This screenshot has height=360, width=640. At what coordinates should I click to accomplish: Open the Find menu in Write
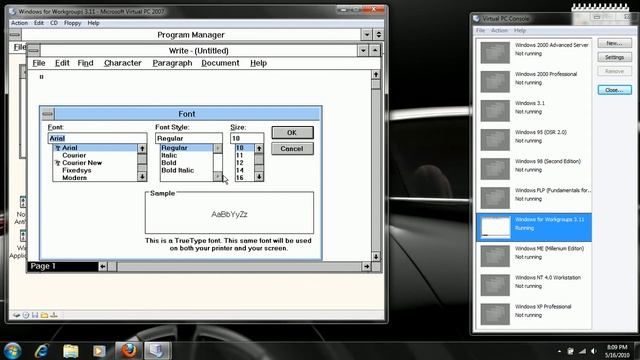coord(85,63)
